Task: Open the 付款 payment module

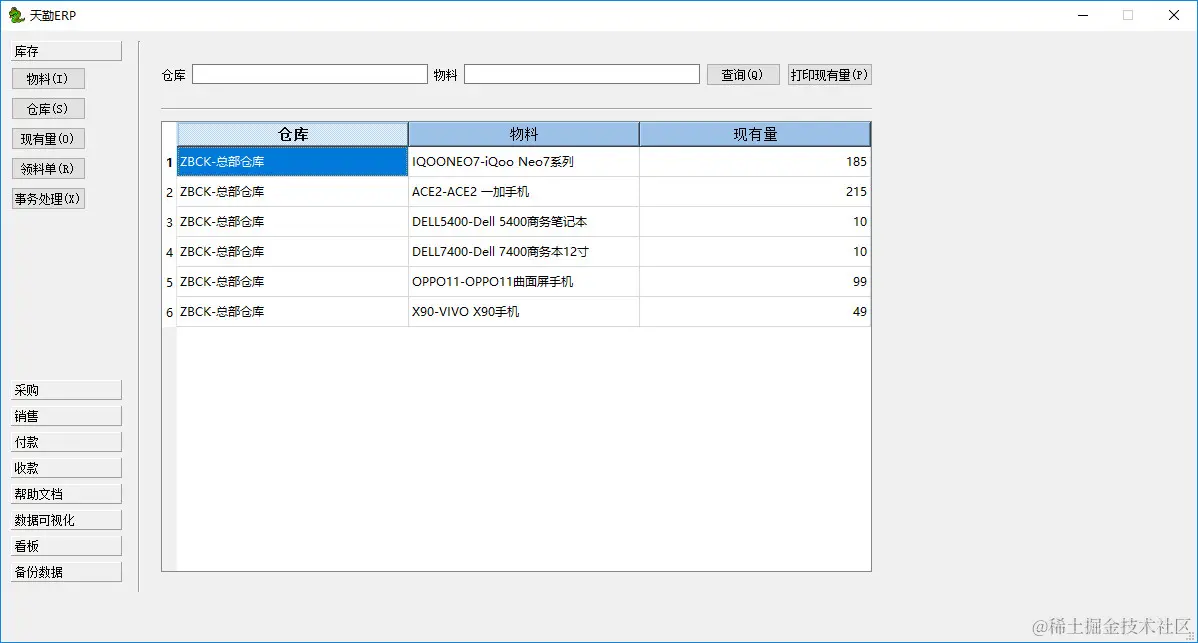Action: point(65,441)
